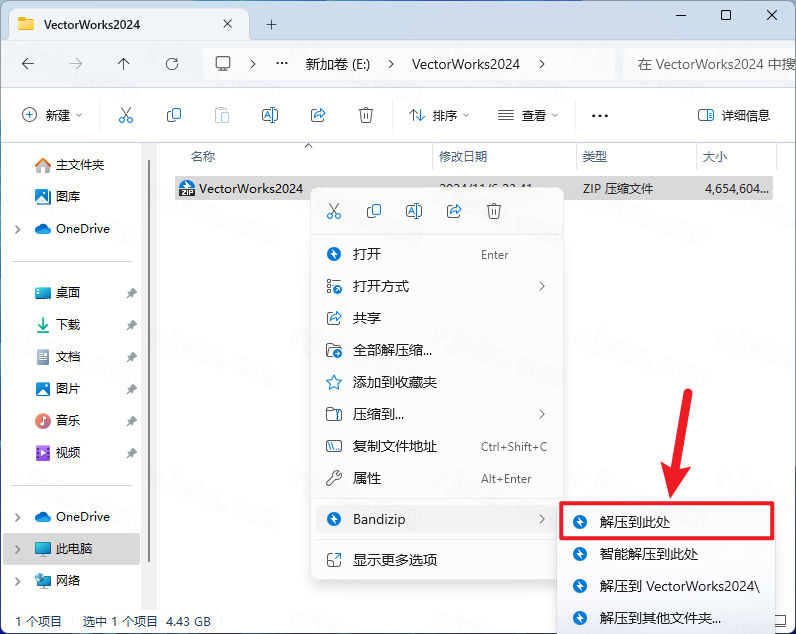Click the 新建 new button
Viewport: 796px width, 634px height.
click(x=53, y=115)
